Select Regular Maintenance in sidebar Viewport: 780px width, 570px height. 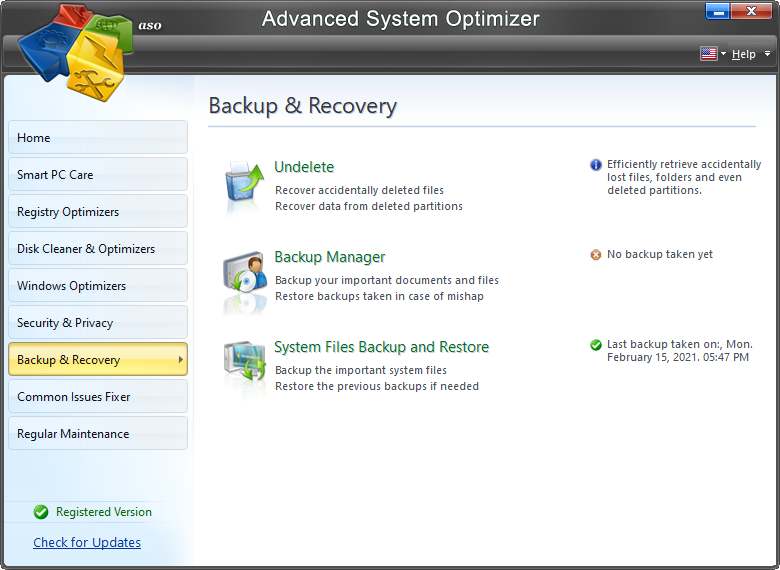[x=98, y=433]
